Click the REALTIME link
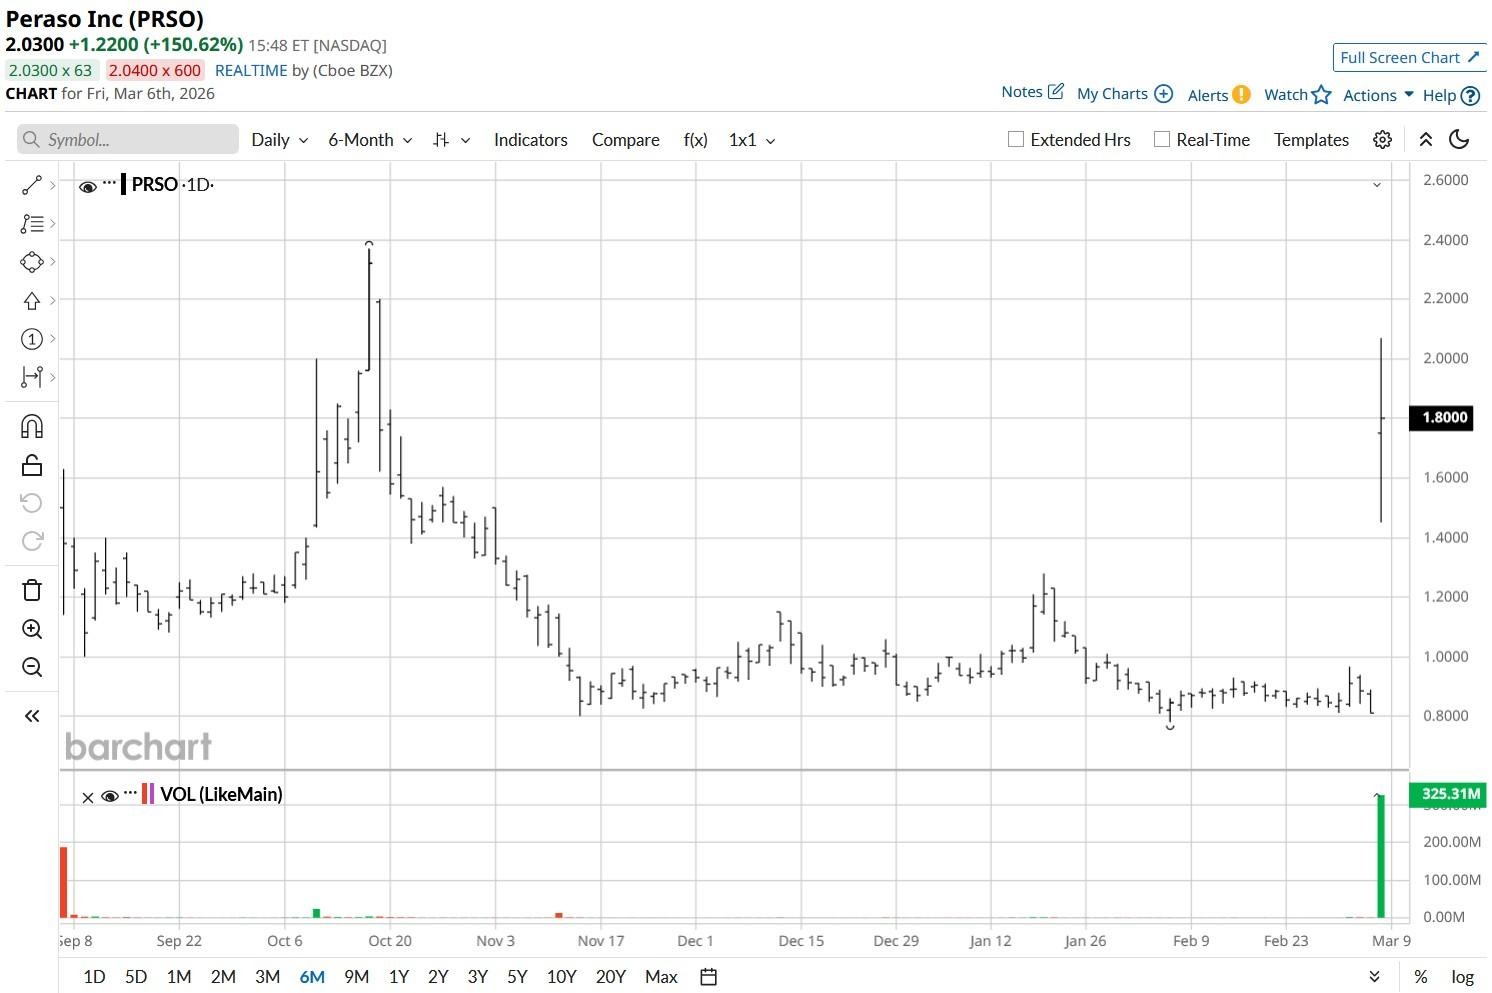1492x993 pixels. [x=251, y=70]
